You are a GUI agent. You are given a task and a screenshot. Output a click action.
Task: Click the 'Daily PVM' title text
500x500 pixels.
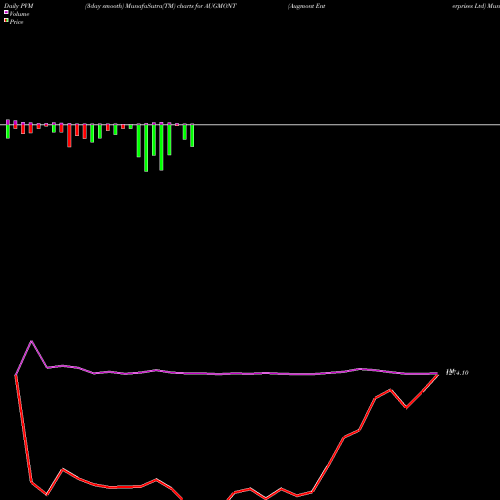pyautogui.click(x=19, y=6)
